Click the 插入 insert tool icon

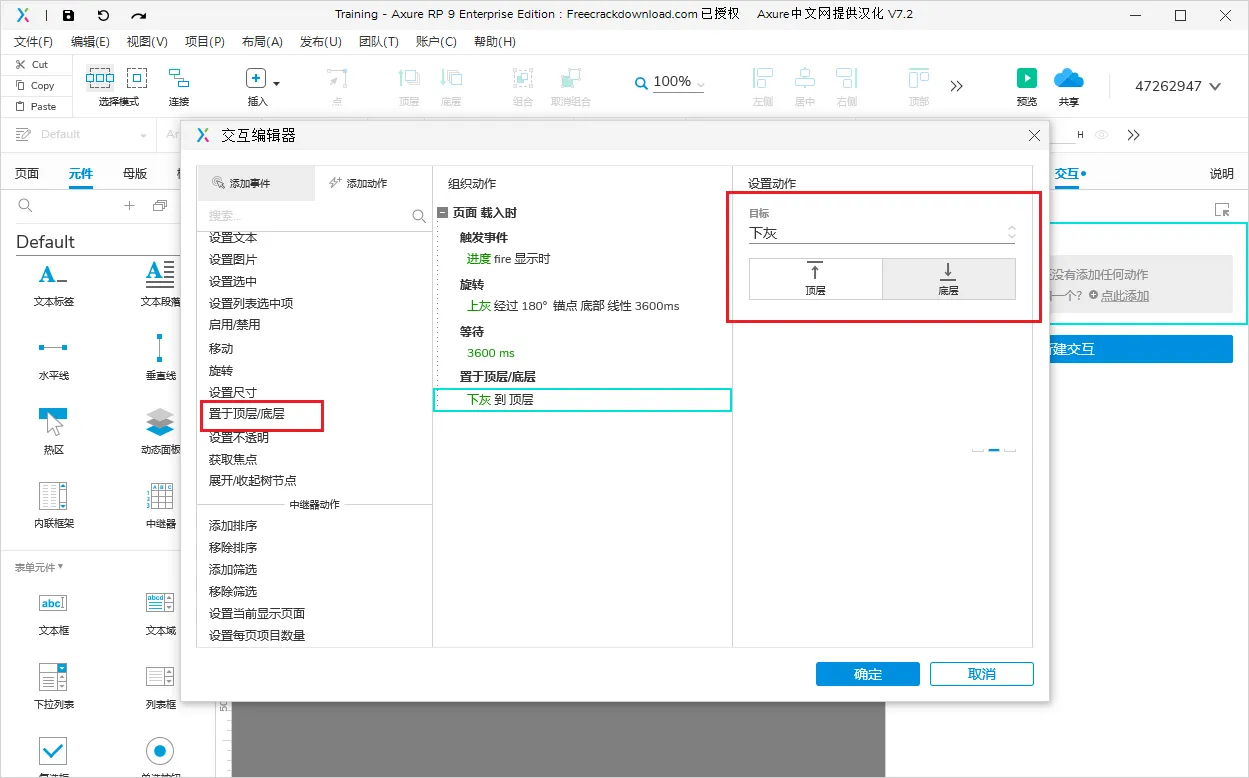click(256, 79)
